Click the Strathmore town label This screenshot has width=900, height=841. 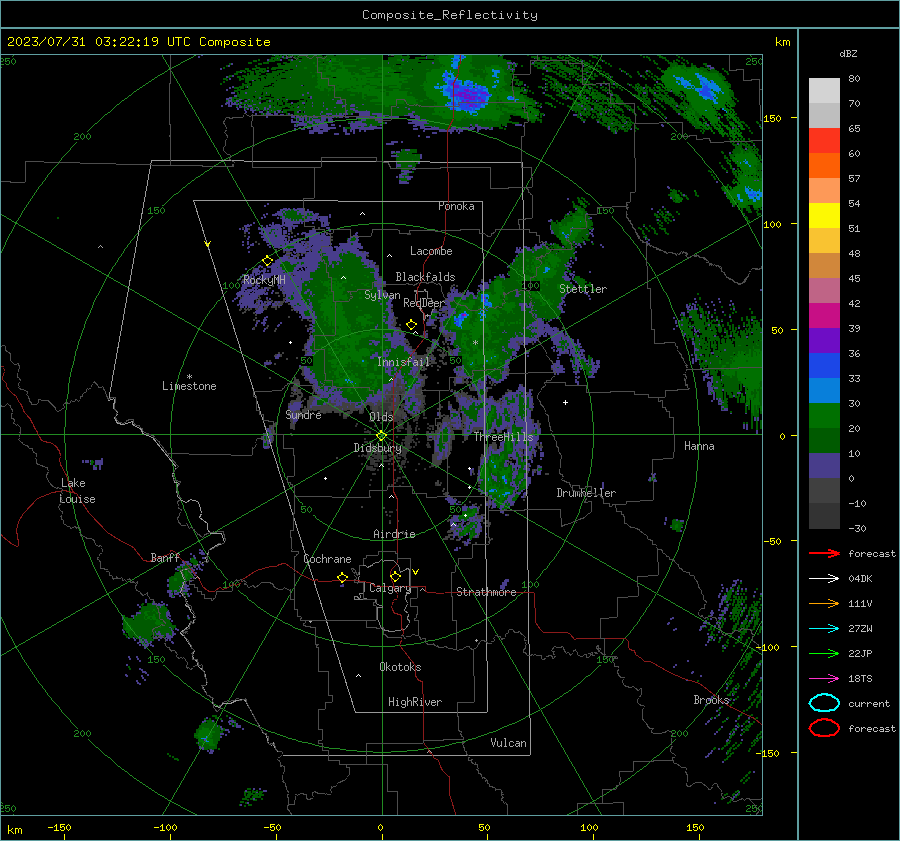486,592
